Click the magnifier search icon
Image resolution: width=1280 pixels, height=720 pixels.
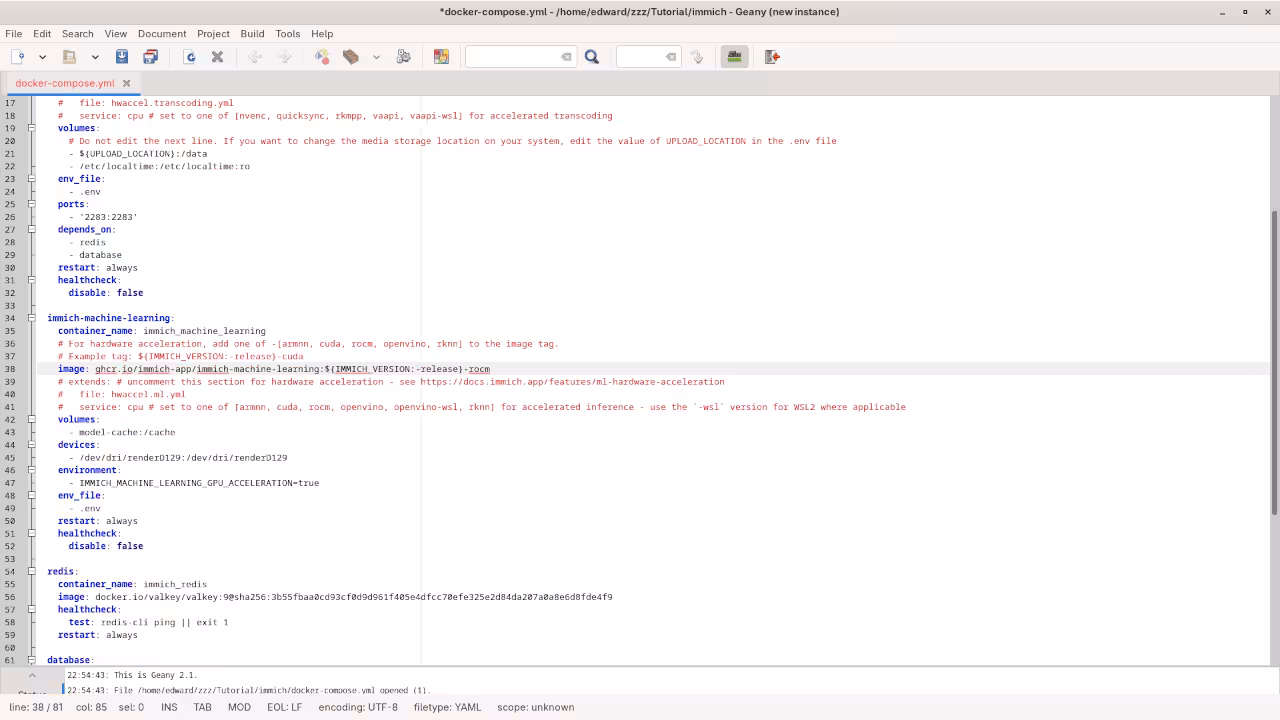tap(592, 57)
